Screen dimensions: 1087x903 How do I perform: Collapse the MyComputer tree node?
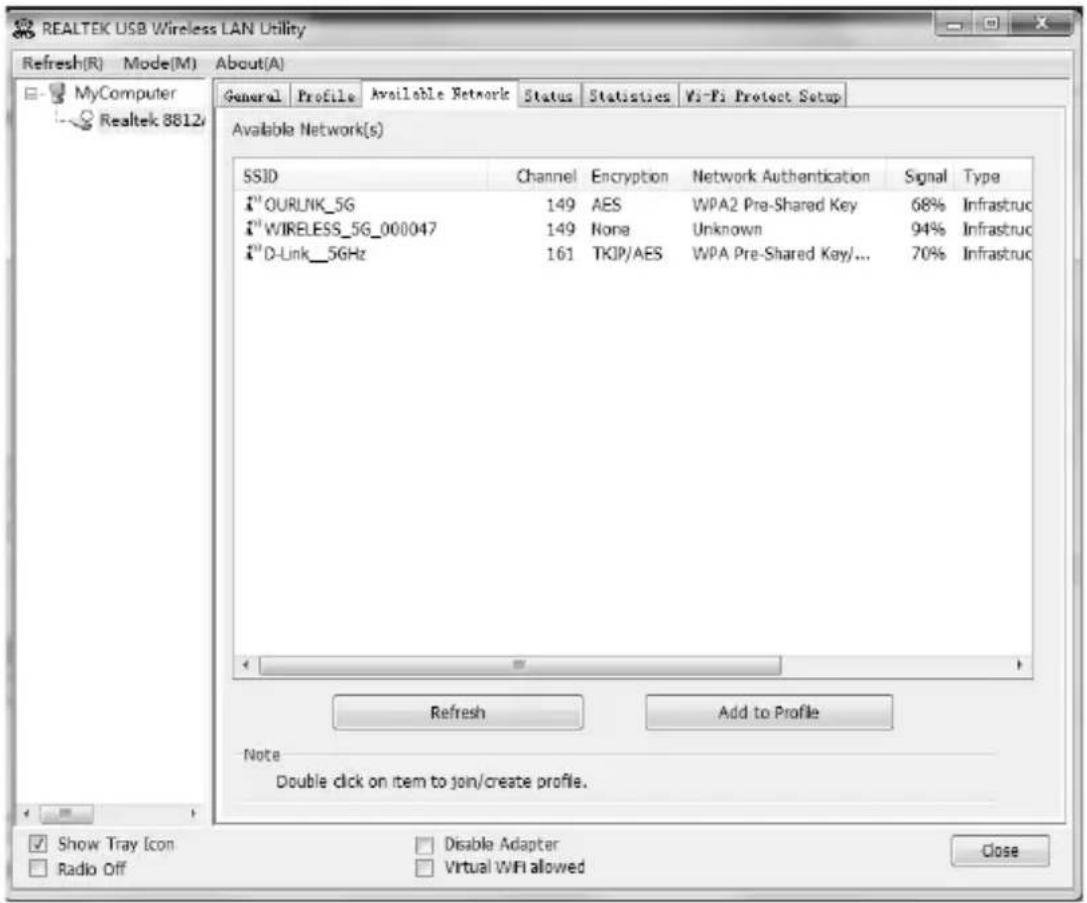pyautogui.click(x=31, y=93)
